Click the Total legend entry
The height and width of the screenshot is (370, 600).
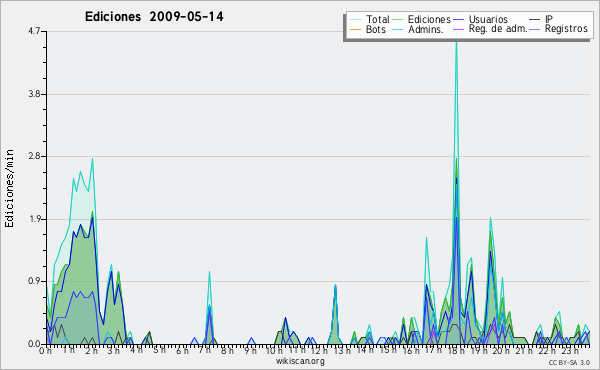[370, 19]
